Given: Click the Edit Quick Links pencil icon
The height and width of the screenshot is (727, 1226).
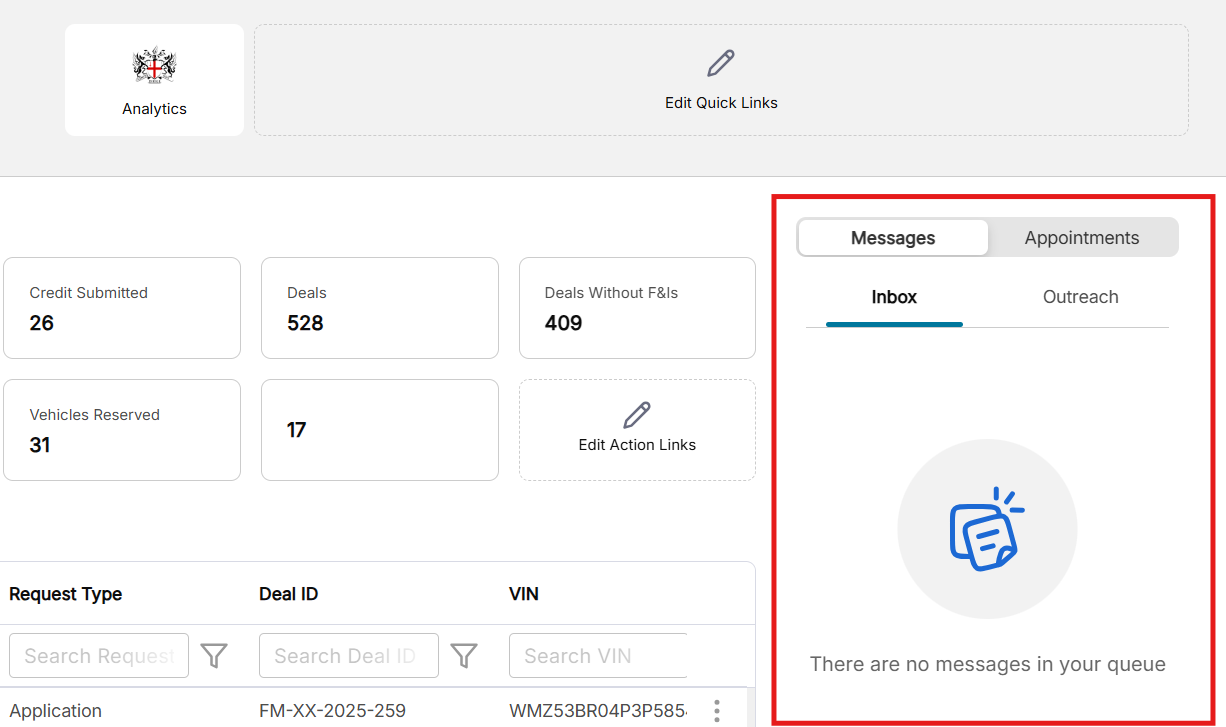Looking at the screenshot, I should 720,64.
